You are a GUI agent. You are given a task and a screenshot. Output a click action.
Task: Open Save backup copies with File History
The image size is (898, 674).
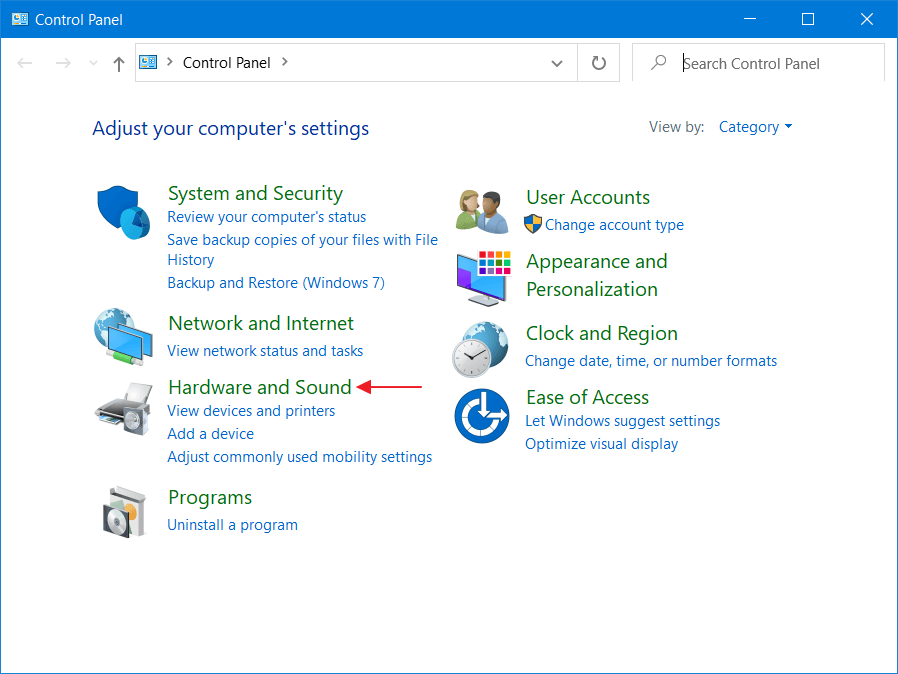click(302, 250)
